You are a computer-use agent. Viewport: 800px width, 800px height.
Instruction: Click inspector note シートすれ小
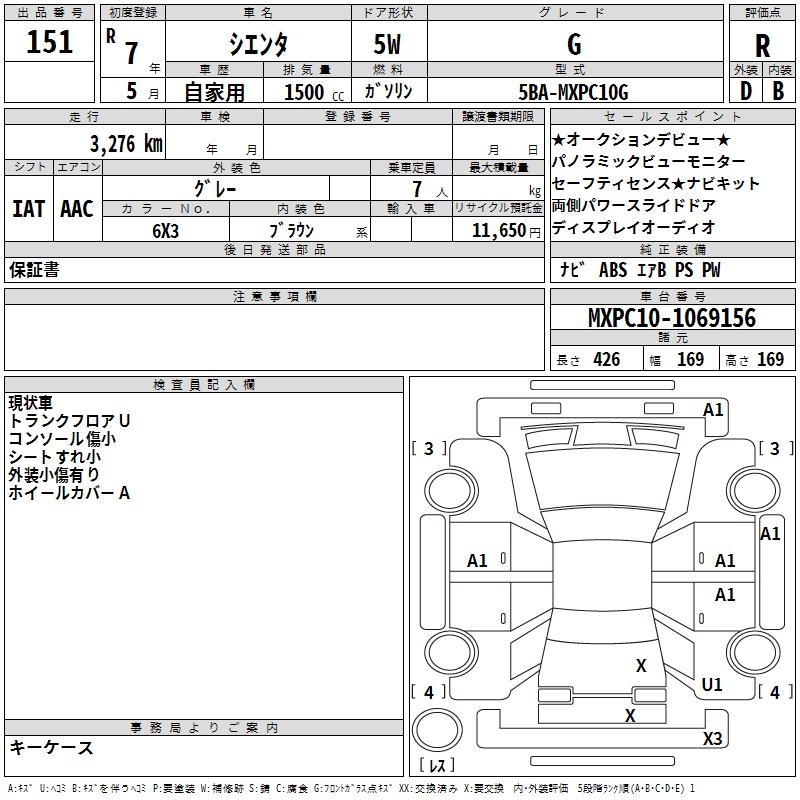click(55, 457)
